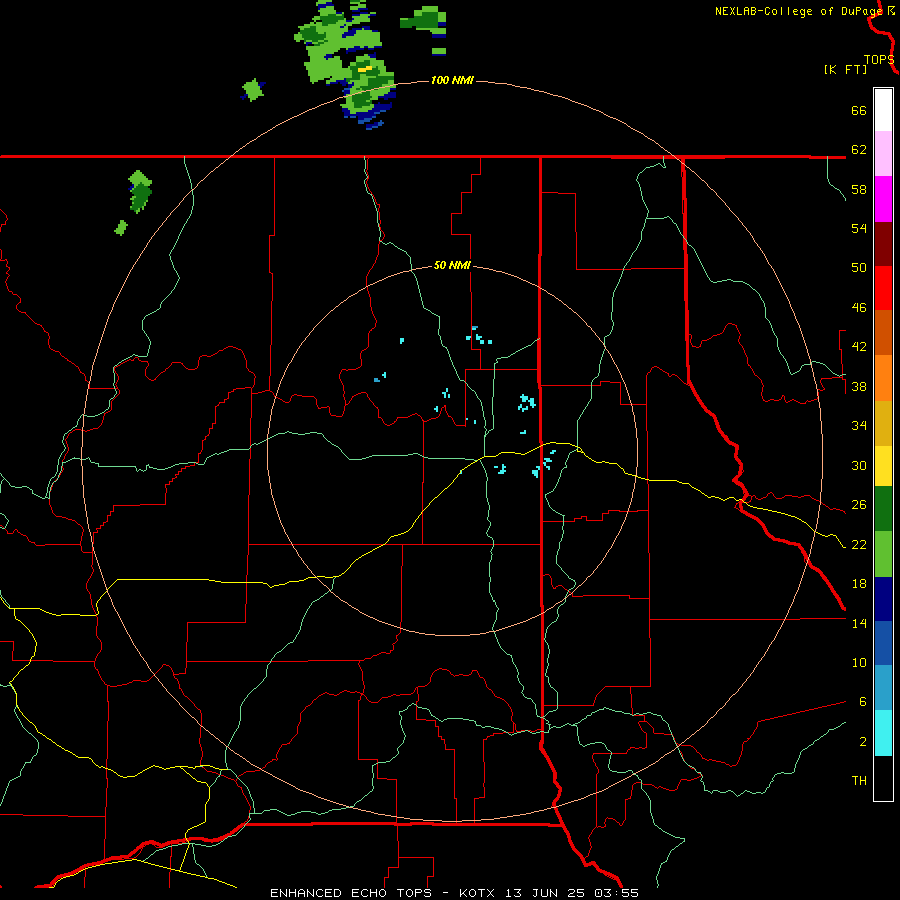This screenshot has width=900, height=900.
Task: Select the legend label "26"
Action: coord(859,505)
